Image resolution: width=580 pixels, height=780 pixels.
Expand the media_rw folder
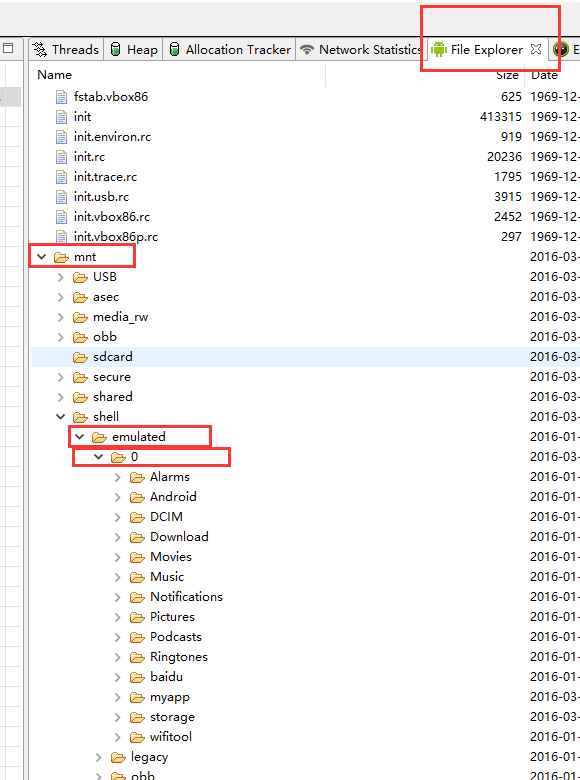pyautogui.click(x=61, y=317)
